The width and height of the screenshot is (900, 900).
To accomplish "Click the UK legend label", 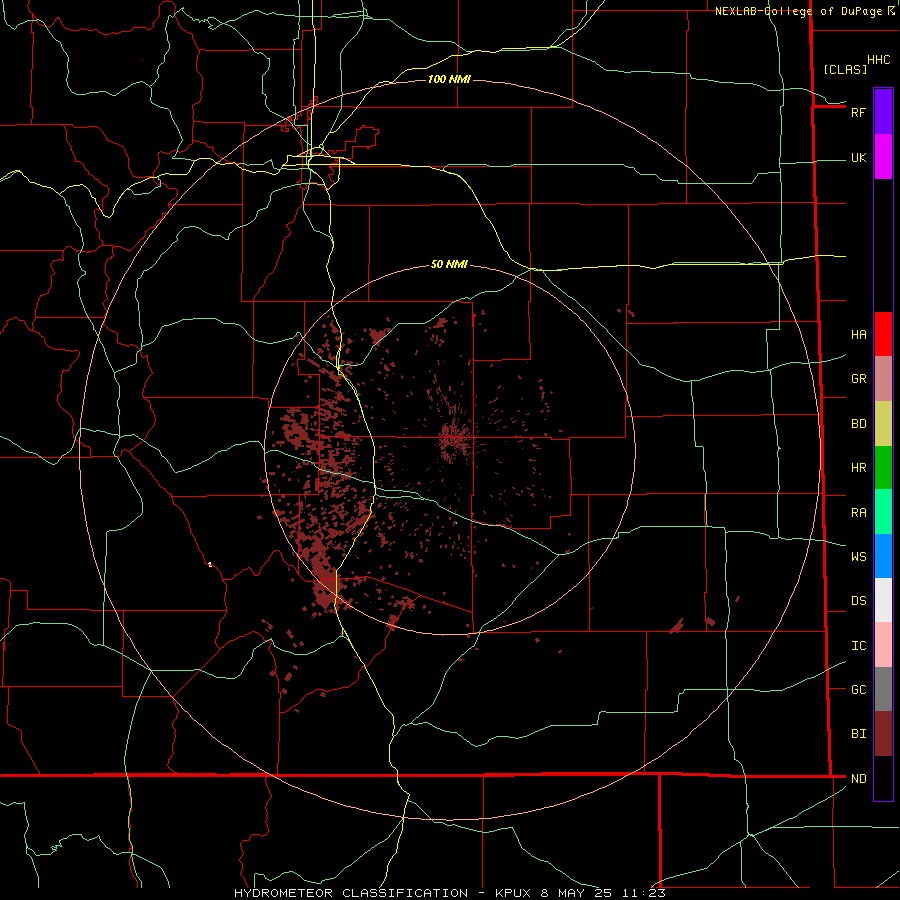I will pyautogui.click(x=859, y=157).
